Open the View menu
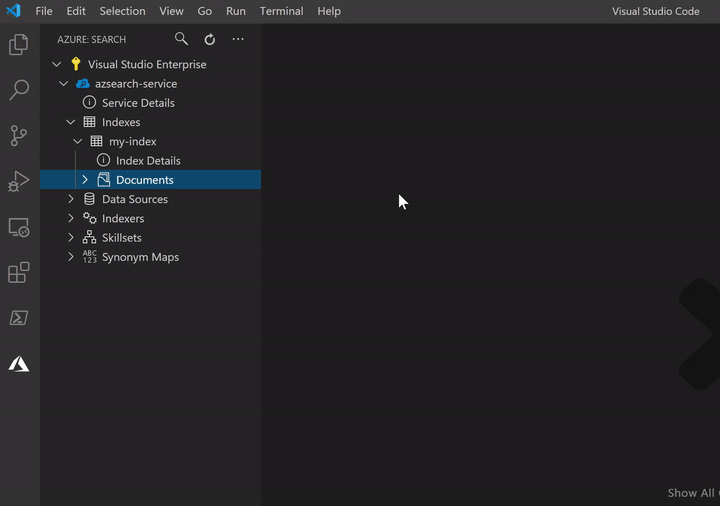 [x=171, y=11]
